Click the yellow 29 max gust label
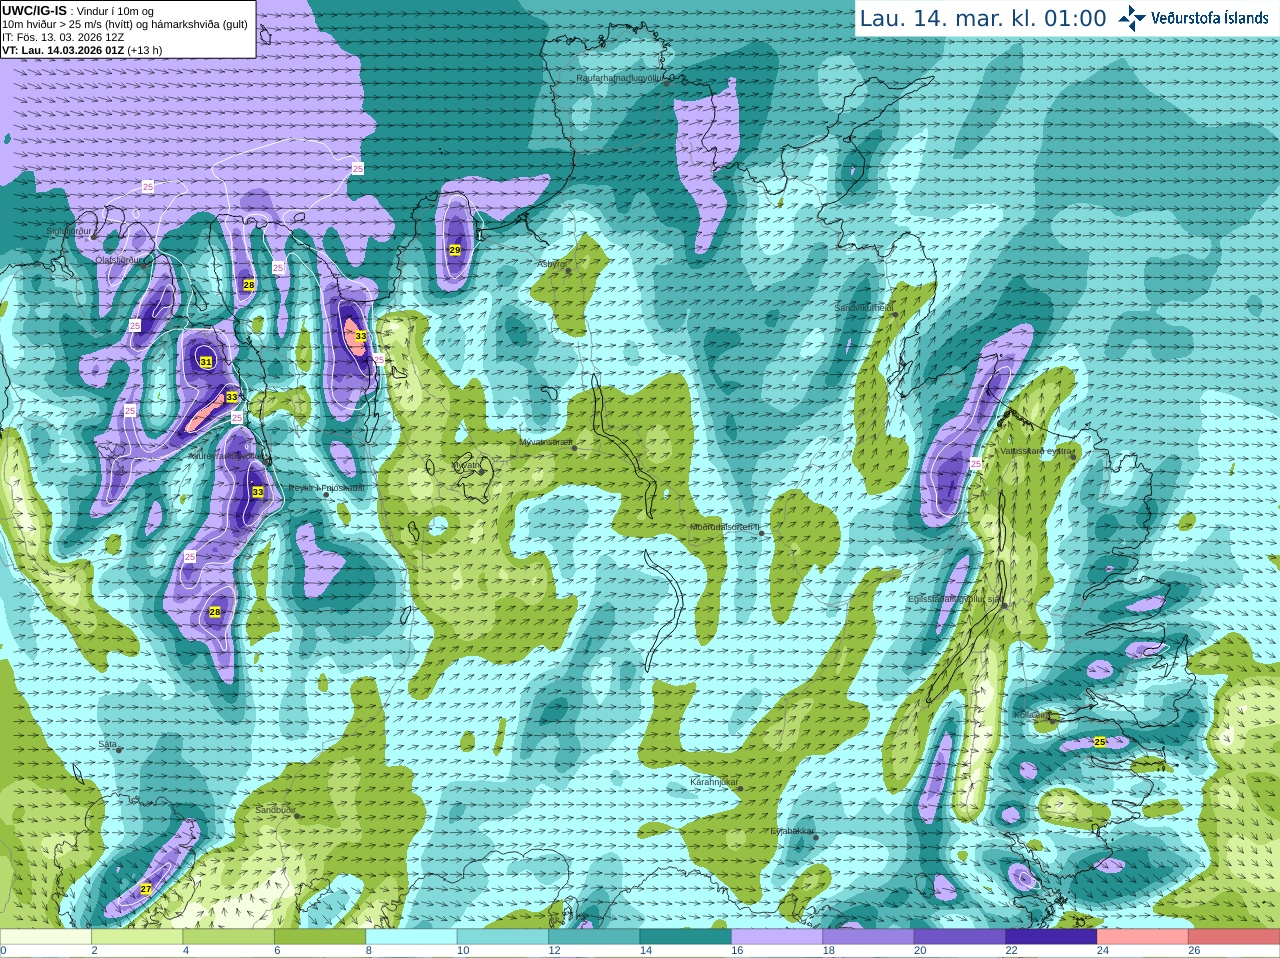1280x958 pixels. pyautogui.click(x=455, y=250)
